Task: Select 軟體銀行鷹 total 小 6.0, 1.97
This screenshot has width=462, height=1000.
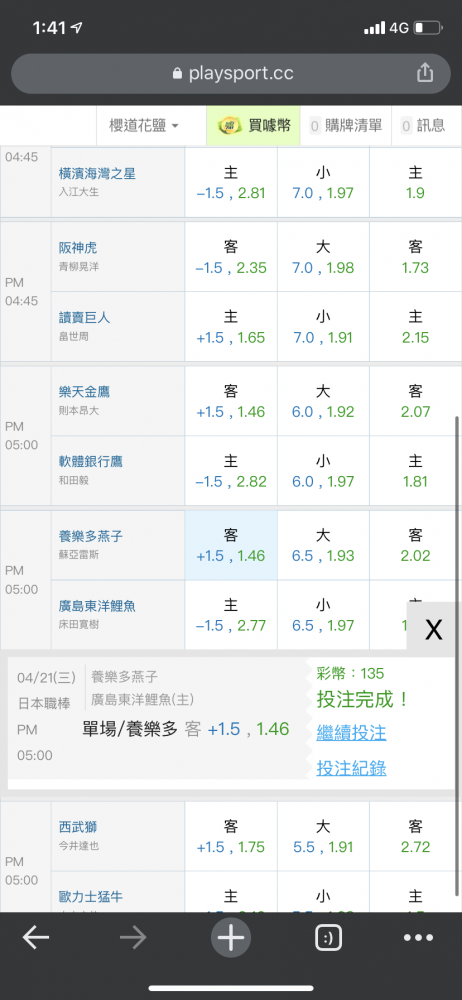Action: point(323,471)
